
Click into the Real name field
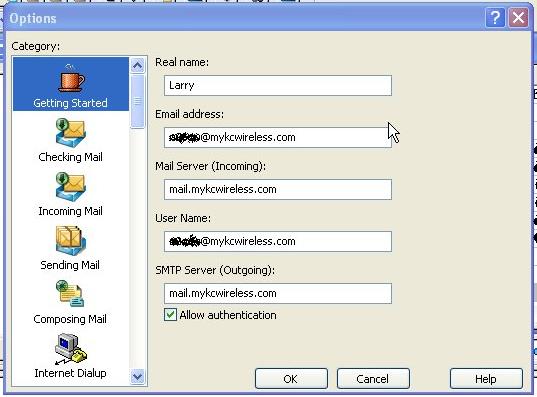tap(278, 86)
